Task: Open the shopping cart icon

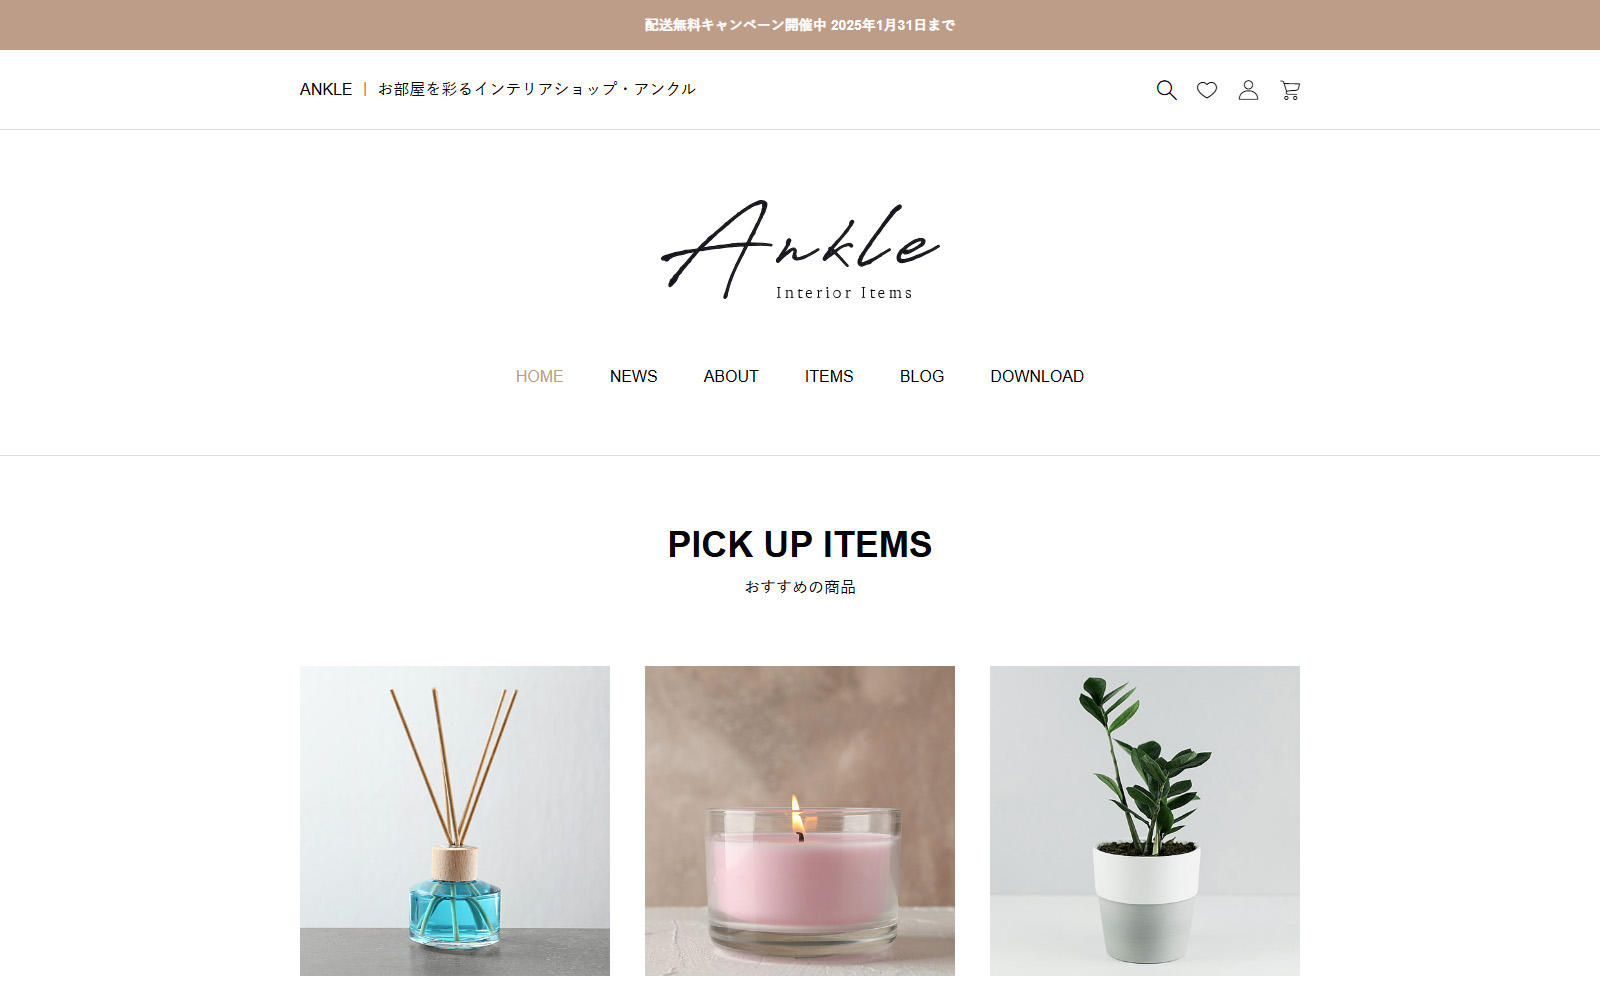Action: (1290, 90)
